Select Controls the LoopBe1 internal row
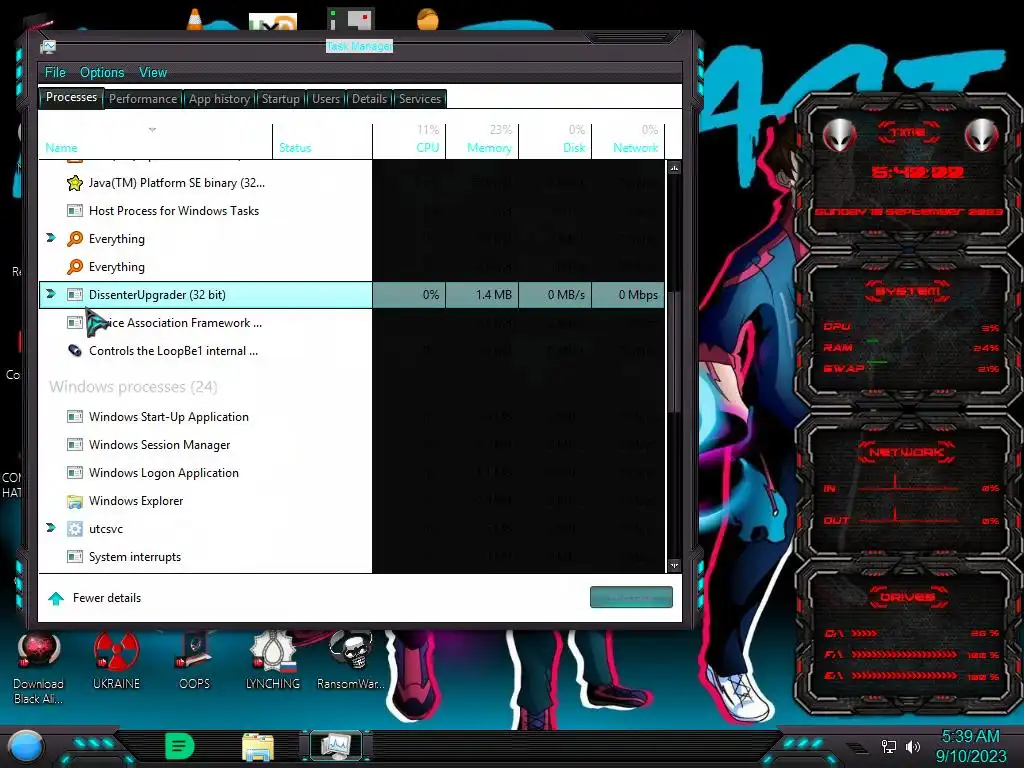The width and height of the screenshot is (1024, 768). coord(352,351)
